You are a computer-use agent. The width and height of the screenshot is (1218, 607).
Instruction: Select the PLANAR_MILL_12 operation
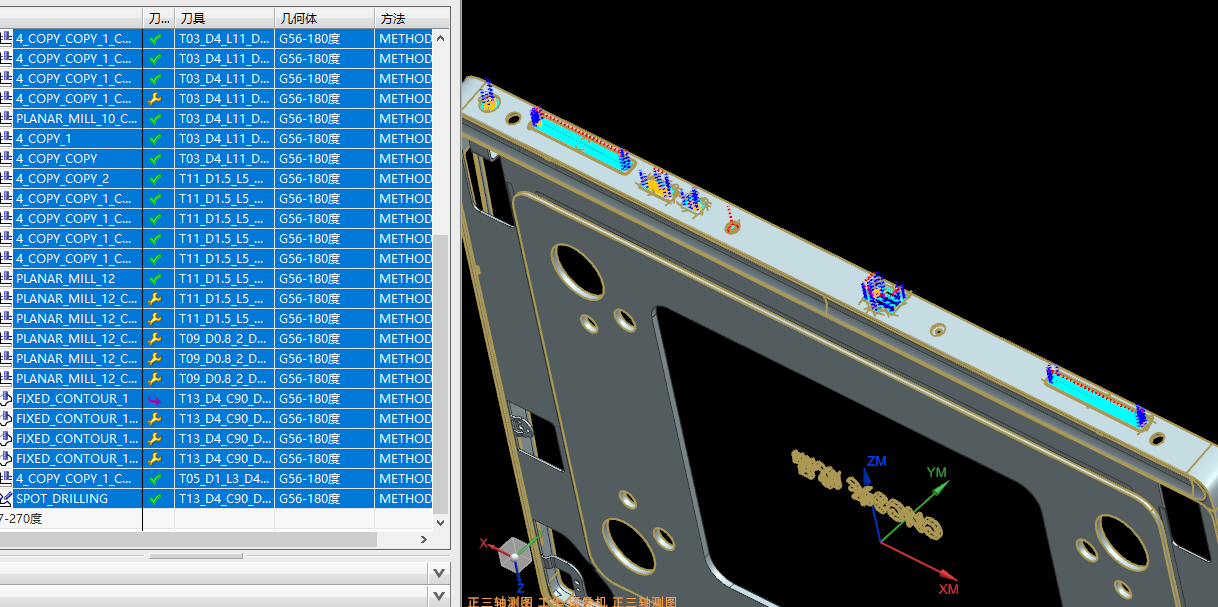(66, 278)
